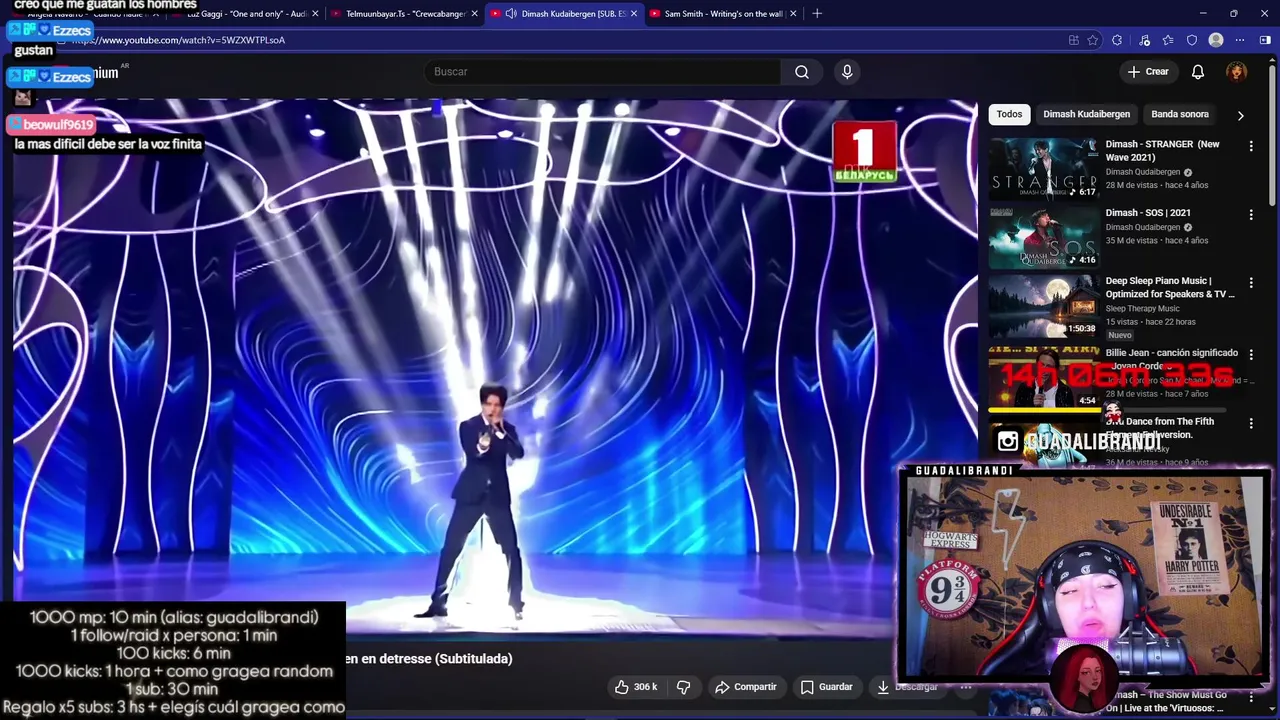
Task: Mute the Dimash tab via speaker icon
Action: pos(511,14)
